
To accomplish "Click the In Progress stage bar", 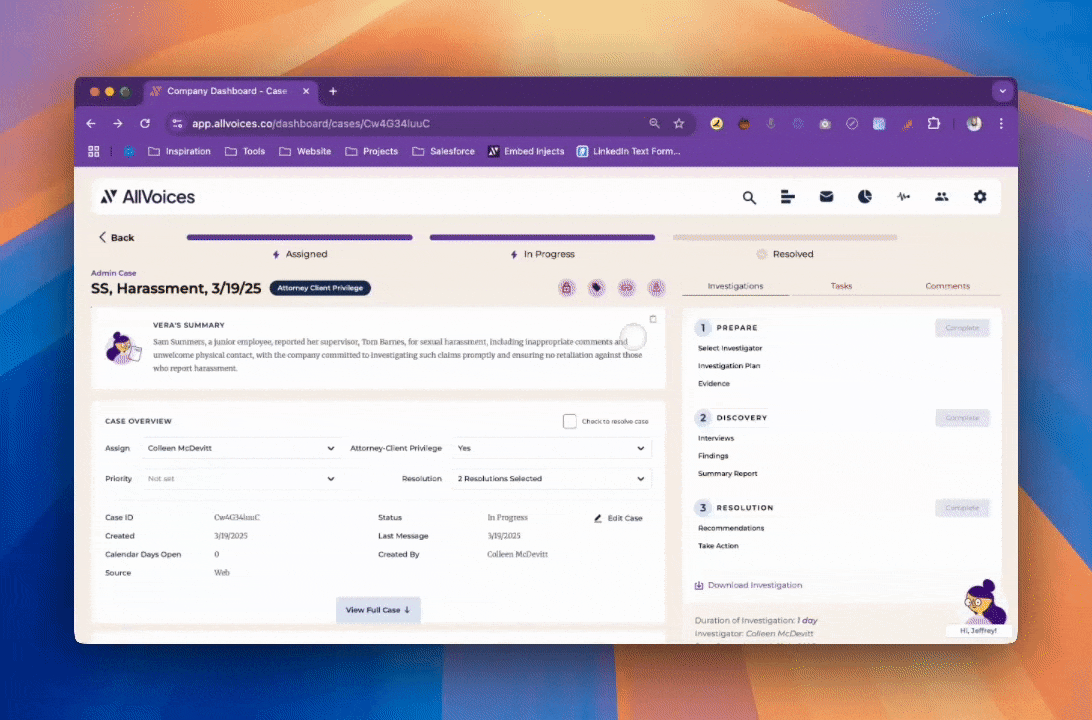I will [x=543, y=237].
